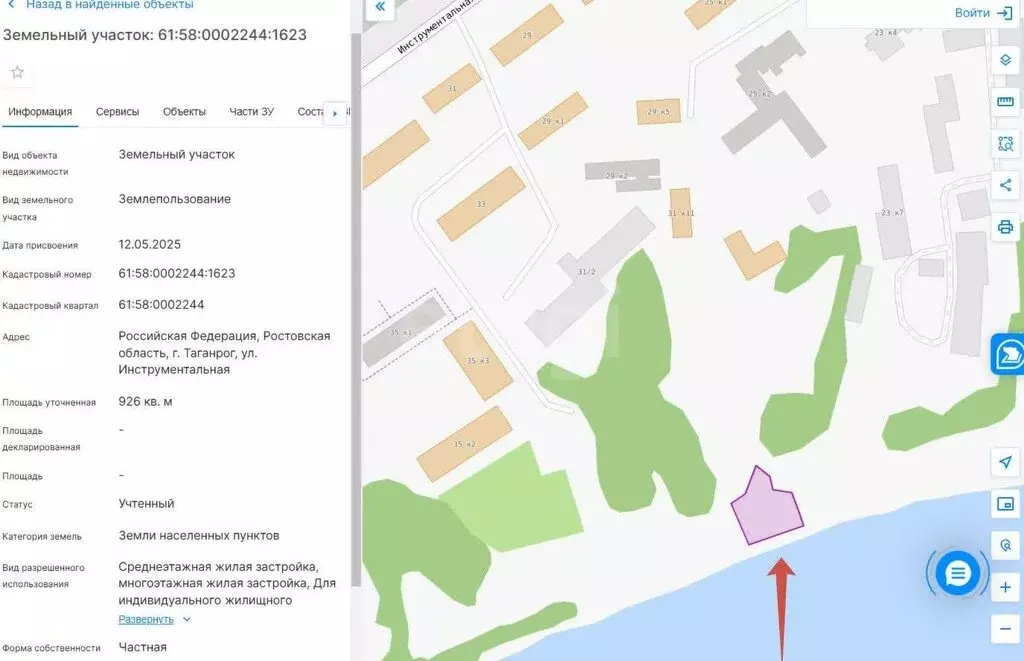Expand permitted use text via Развернуть
This screenshot has height=661, width=1024.
[x=146, y=619]
